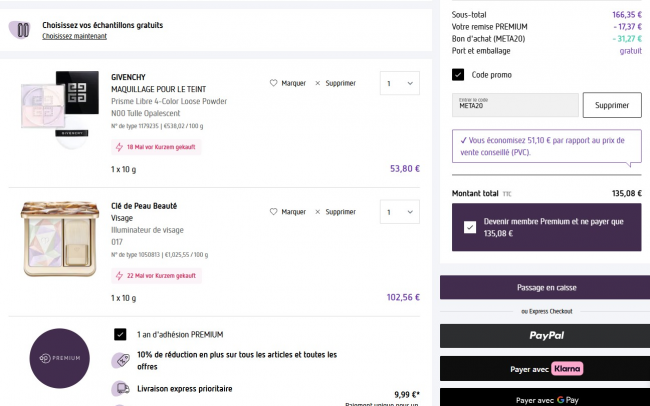The height and width of the screenshot is (406, 650).
Task: Untick the 1 an d'adhésion PREMIUM checkbox
Action: point(120,334)
